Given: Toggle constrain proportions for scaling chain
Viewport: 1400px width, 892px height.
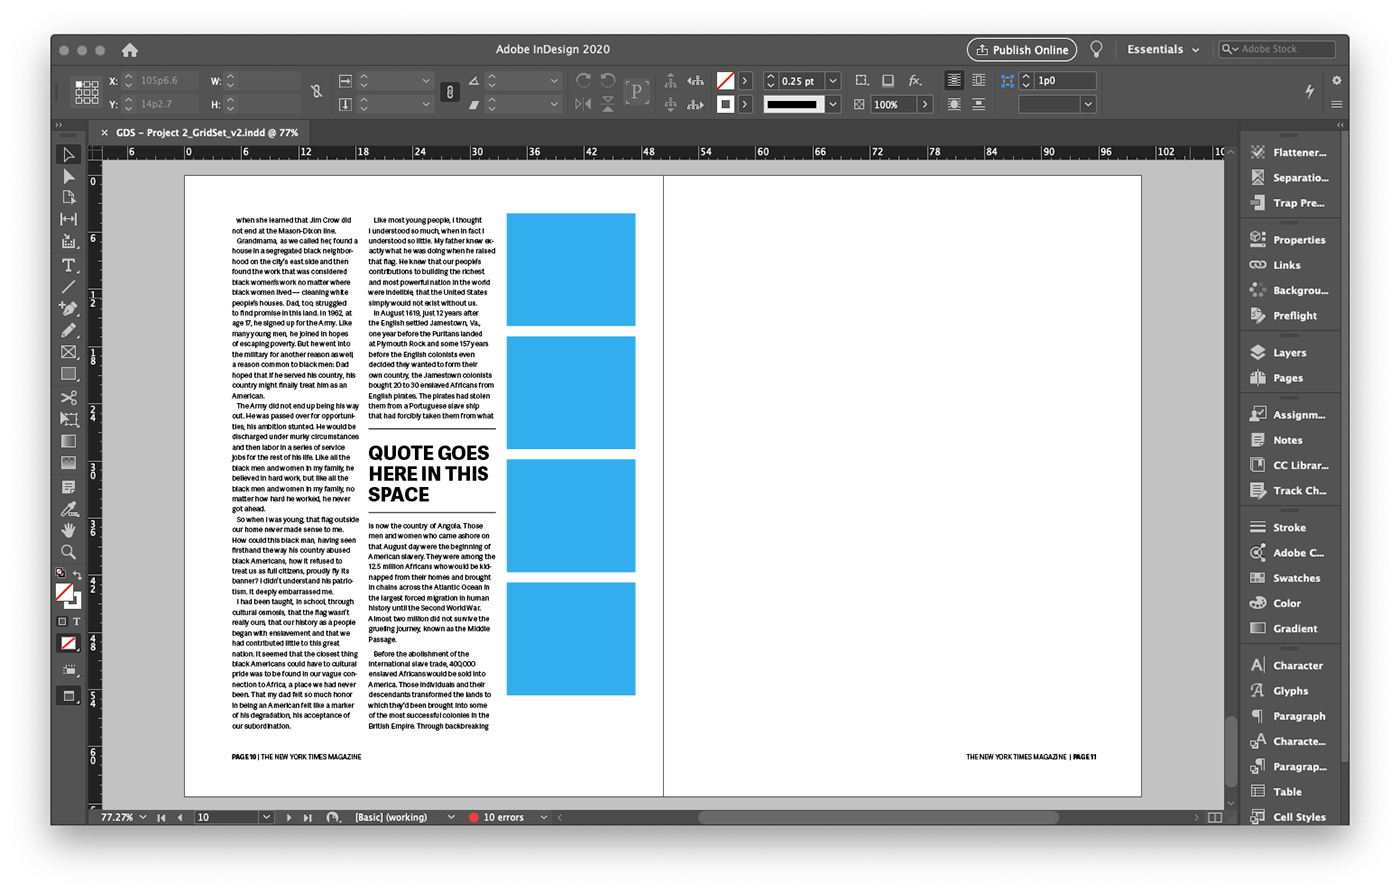Looking at the screenshot, I should [450, 92].
